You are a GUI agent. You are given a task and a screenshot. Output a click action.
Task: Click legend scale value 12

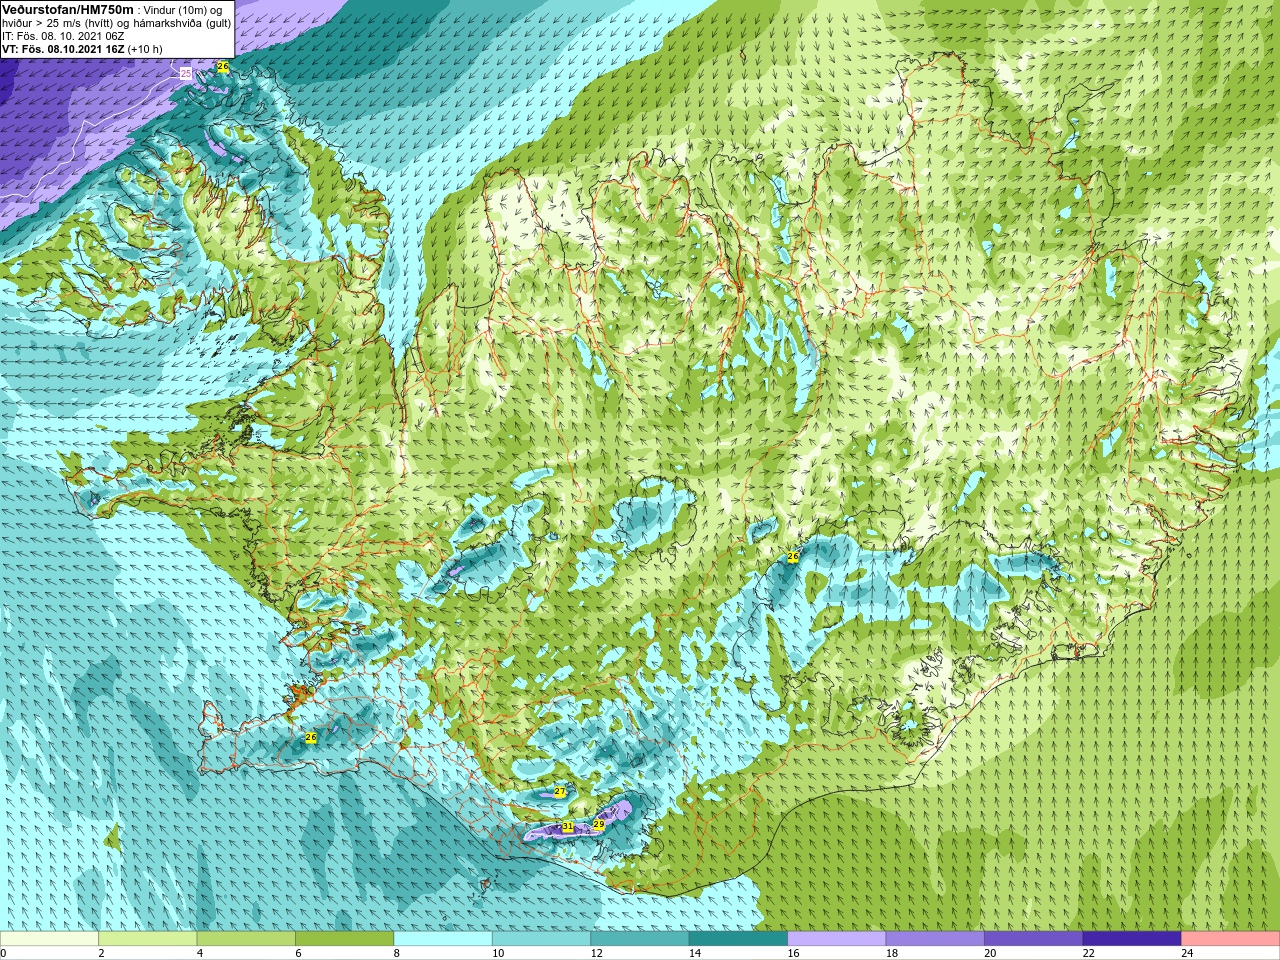pyautogui.click(x=596, y=954)
